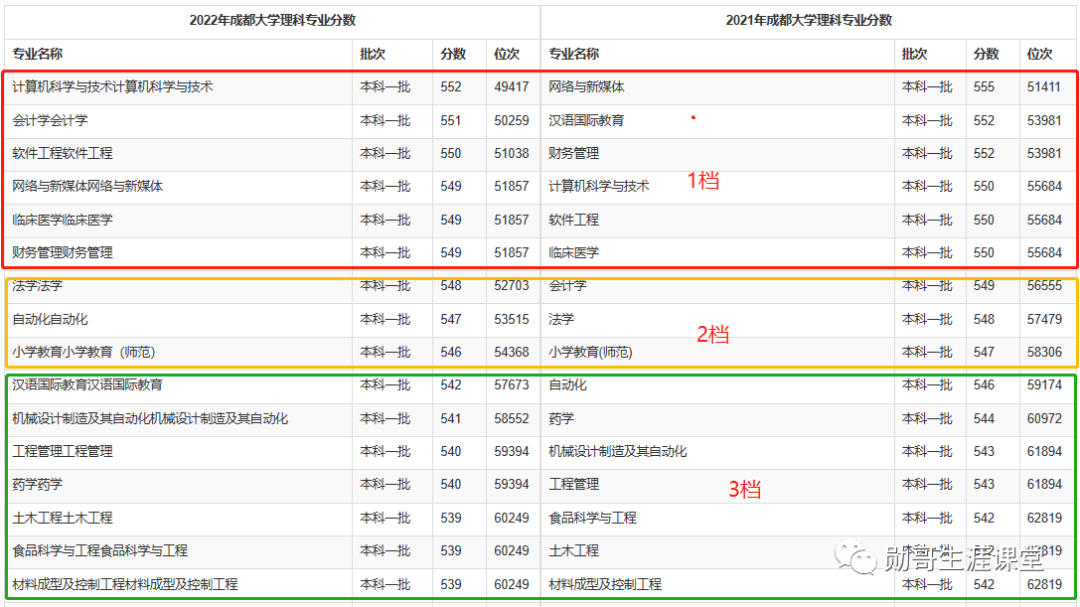This screenshot has height=607, width=1080.
Task: Click the 批次 column header in the 2022 table
Action: coord(373,54)
